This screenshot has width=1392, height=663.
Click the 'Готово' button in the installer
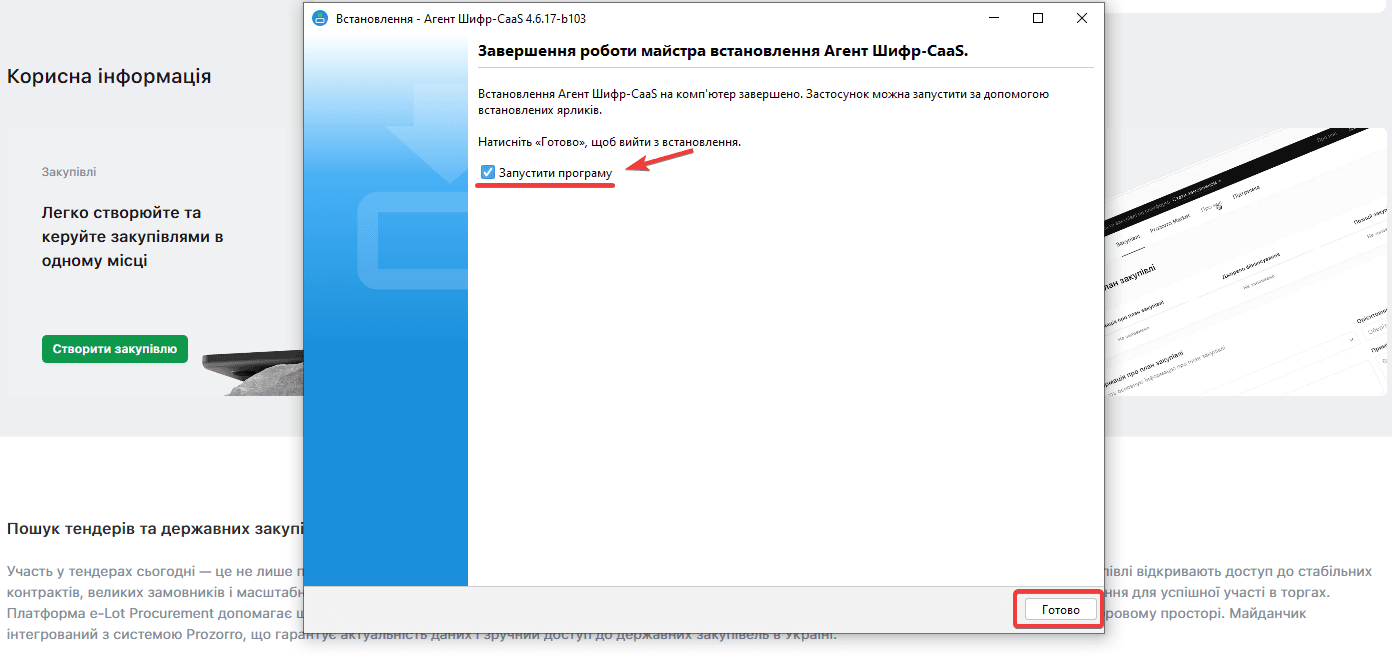point(1060,609)
